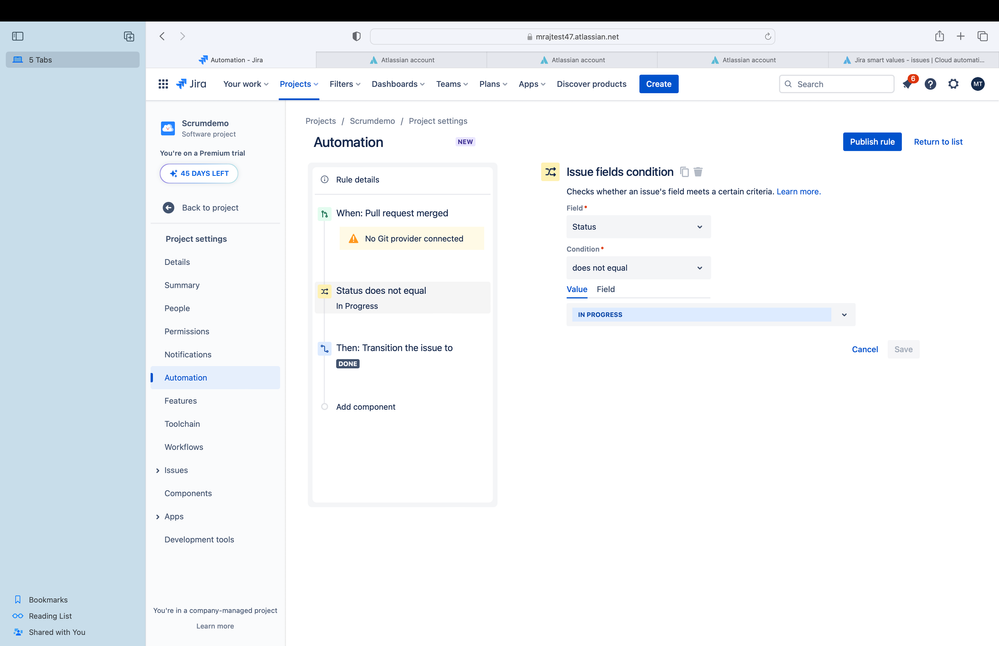The image size is (999, 646).
Task: Copy the Issue fields condition component
Action: pos(684,172)
